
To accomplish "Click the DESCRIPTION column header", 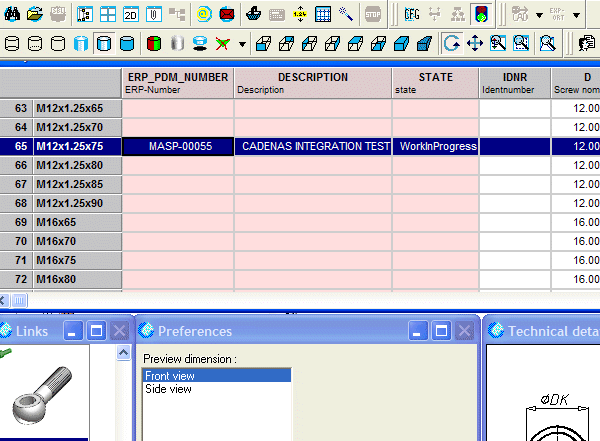I will pos(313,83).
